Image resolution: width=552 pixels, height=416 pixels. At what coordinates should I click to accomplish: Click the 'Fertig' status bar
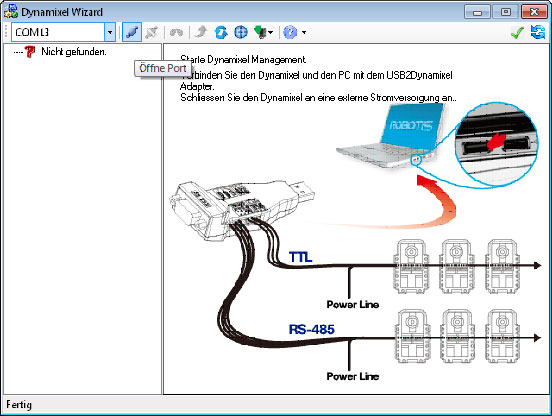[276, 405]
